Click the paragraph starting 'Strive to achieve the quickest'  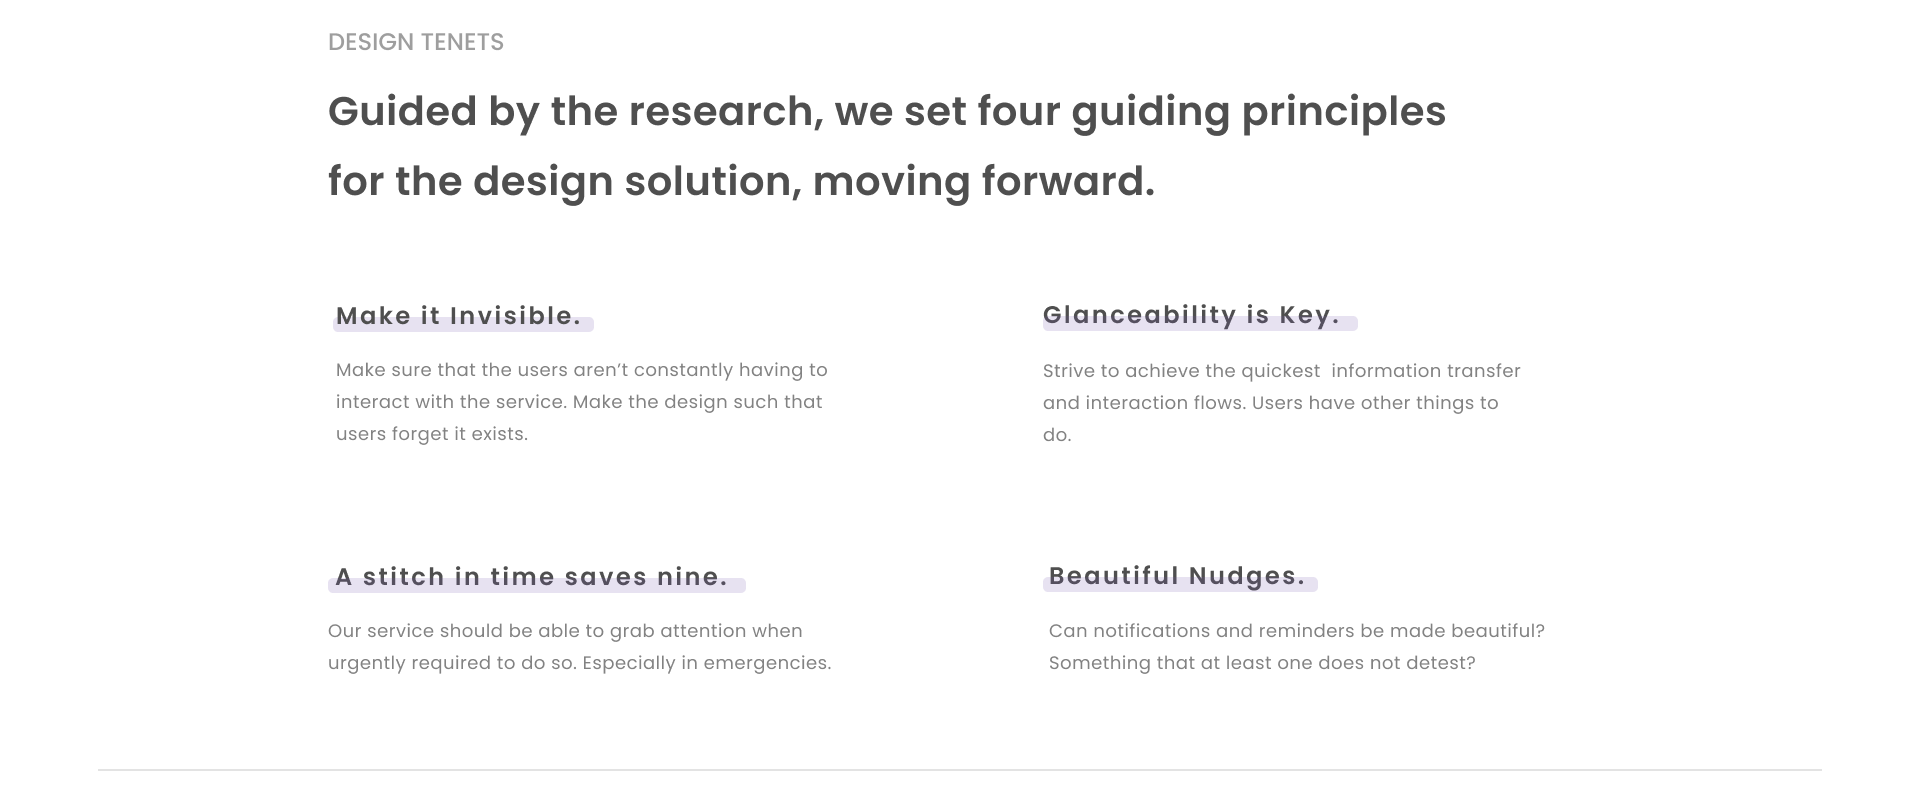pos(1282,403)
